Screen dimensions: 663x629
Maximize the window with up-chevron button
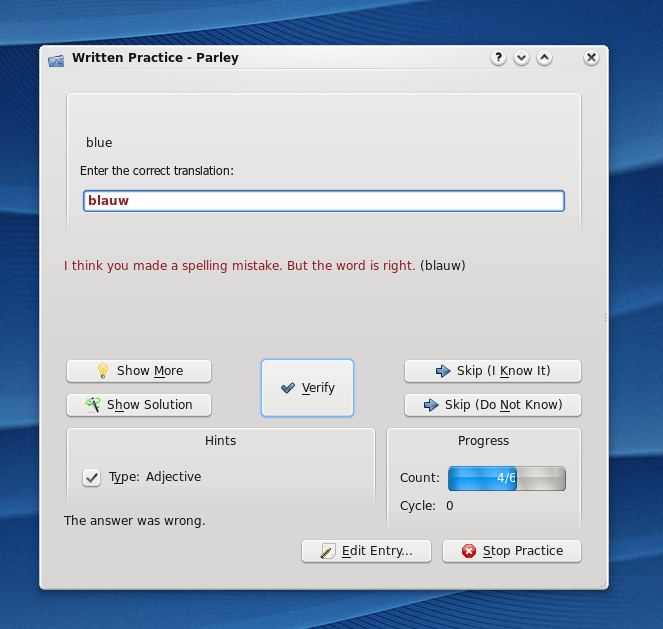pos(545,57)
